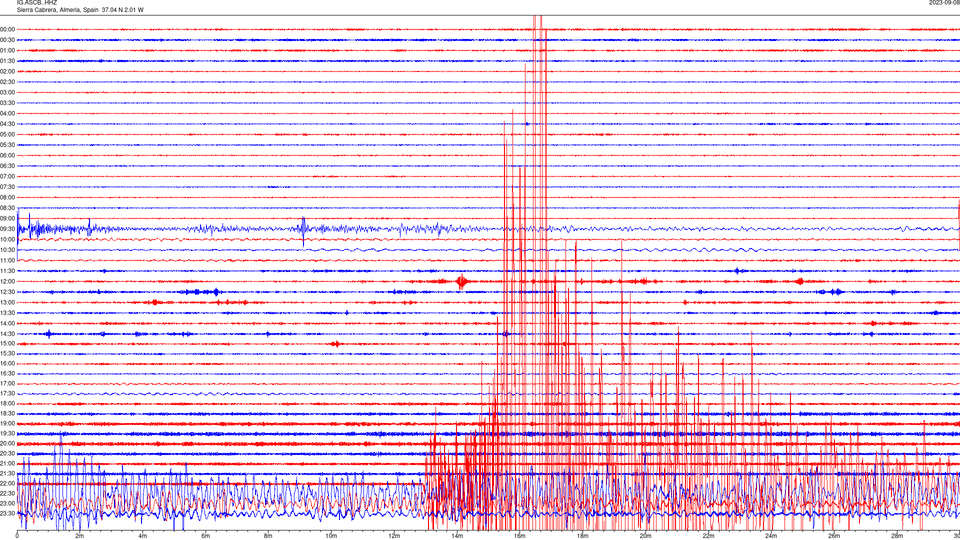Click the 12m tick label on time axis
The height and width of the screenshot is (540, 960).
click(x=394, y=536)
